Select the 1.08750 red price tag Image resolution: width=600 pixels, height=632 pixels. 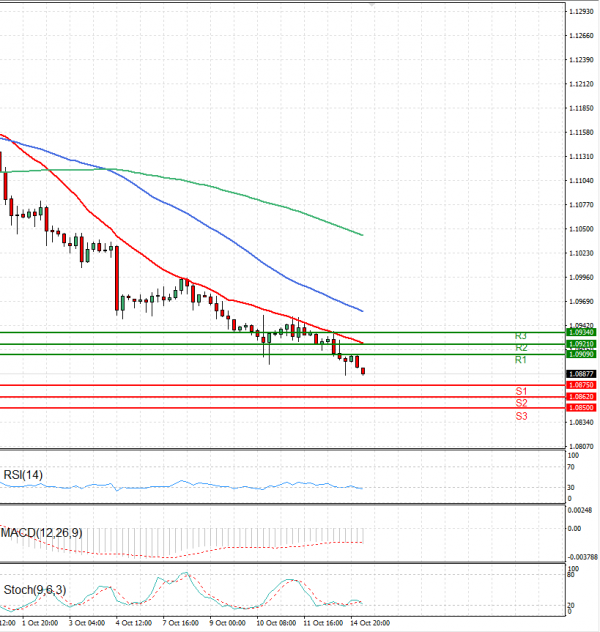(581, 385)
